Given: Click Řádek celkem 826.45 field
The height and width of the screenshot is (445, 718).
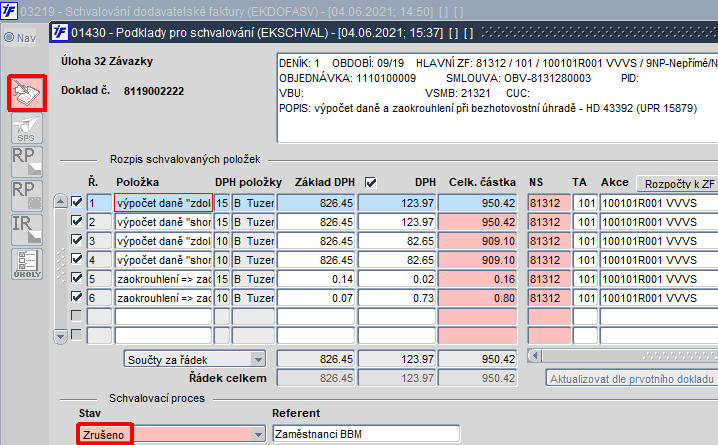Looking at the screenshot, I should 316,378.
